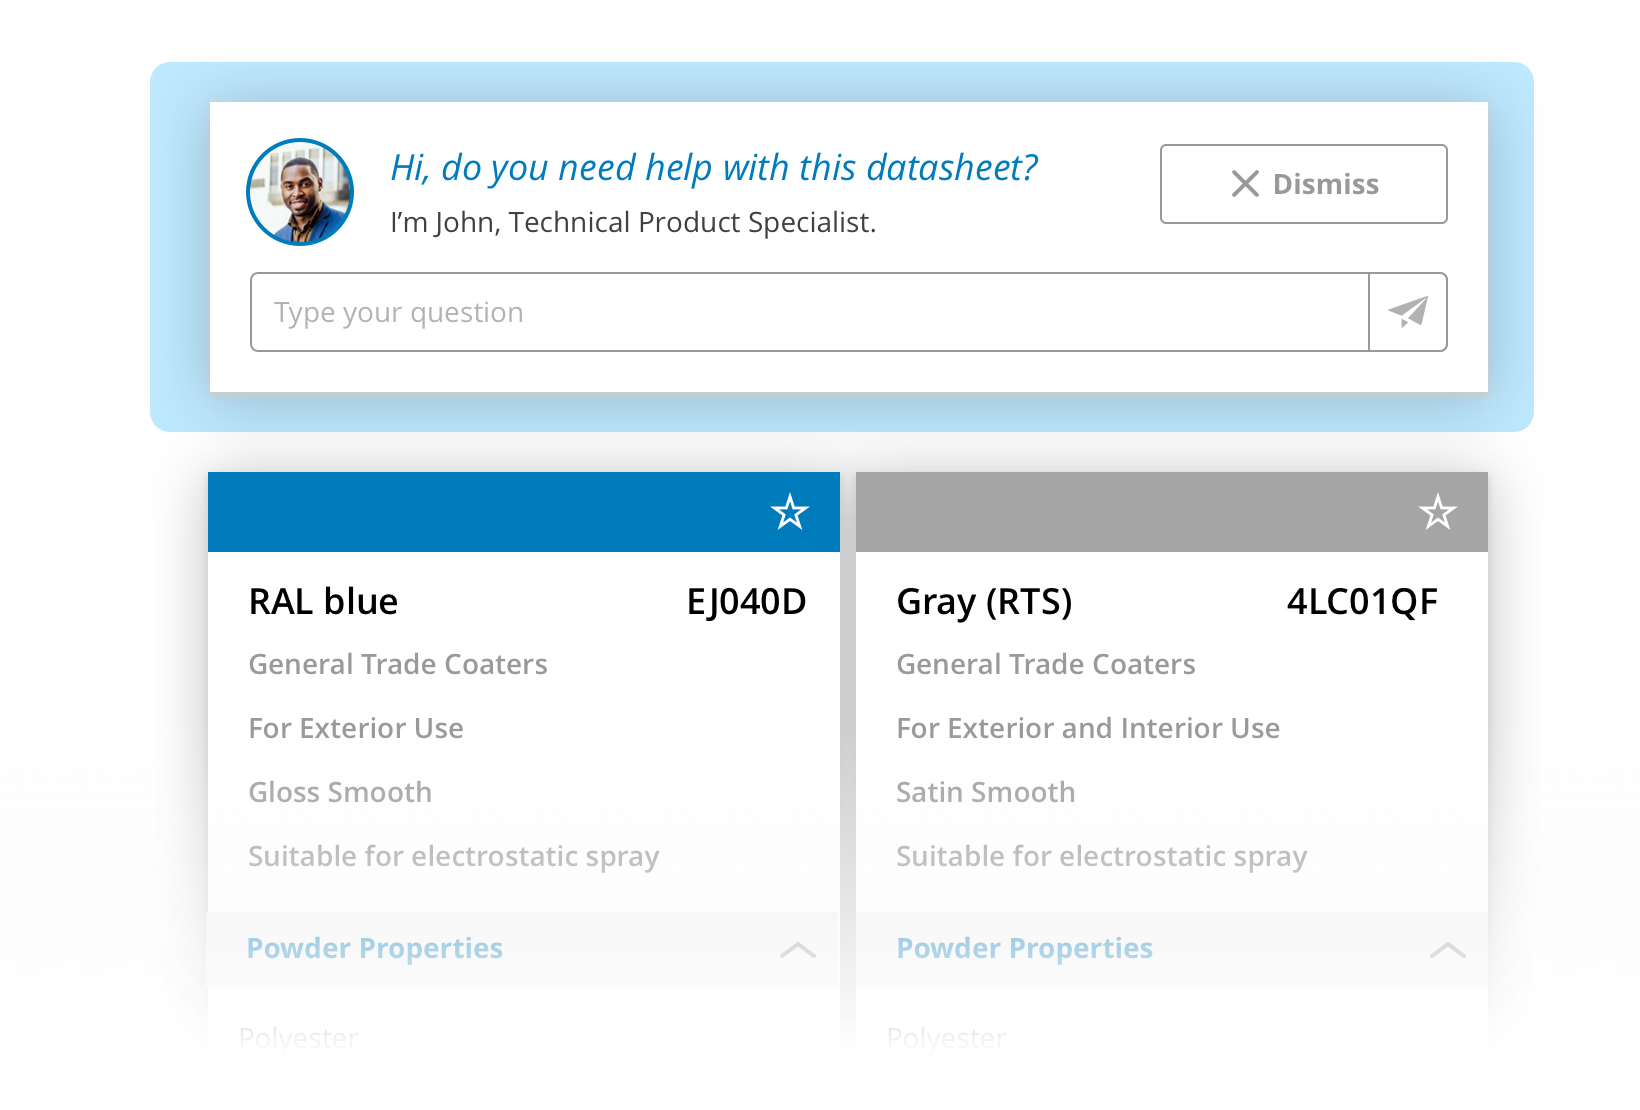Click Powder Properties heading under RAL blue

[375, 948]
